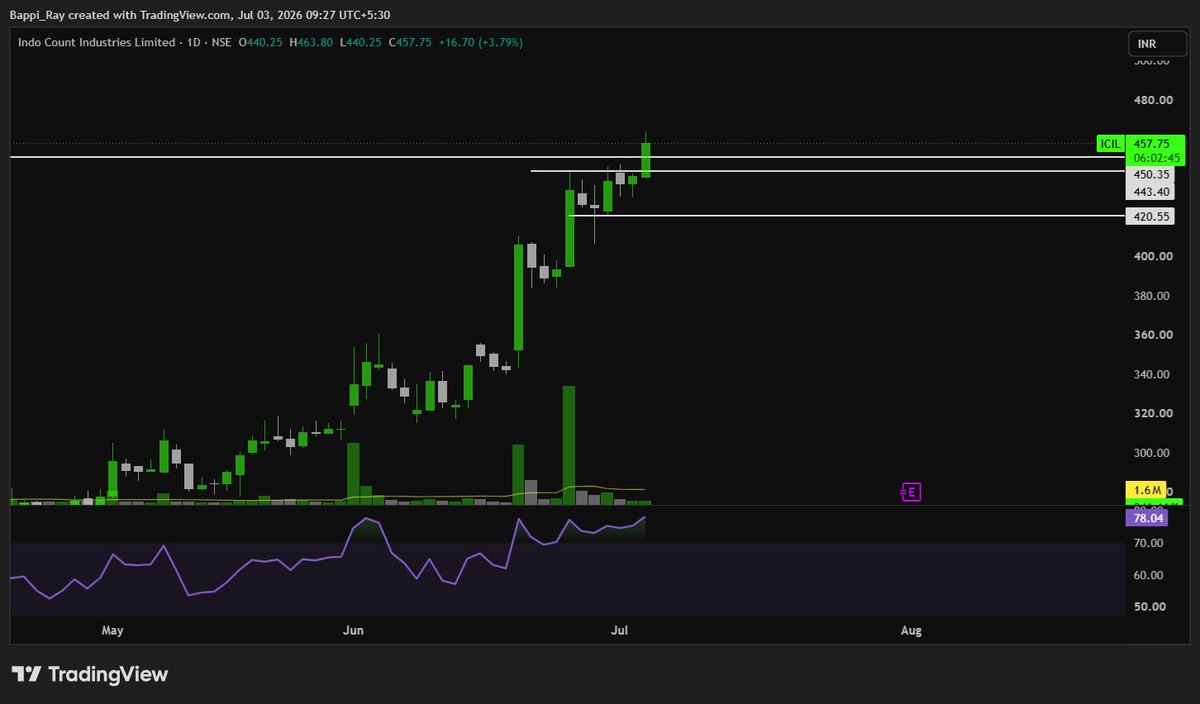Click the TradingView logo
Viewport: 1200px width, 704px height.
coord(90,675)
